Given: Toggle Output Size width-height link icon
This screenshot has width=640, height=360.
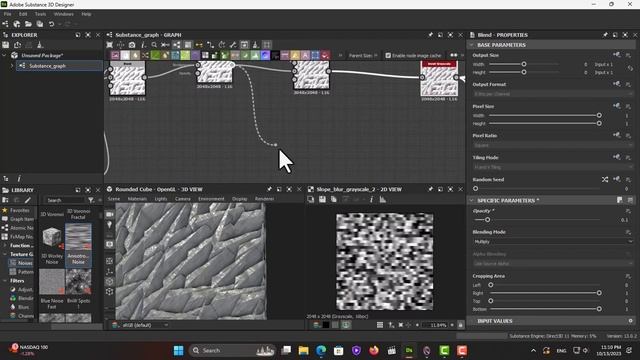Looking at the screenshot, I should tap(630, 68).
